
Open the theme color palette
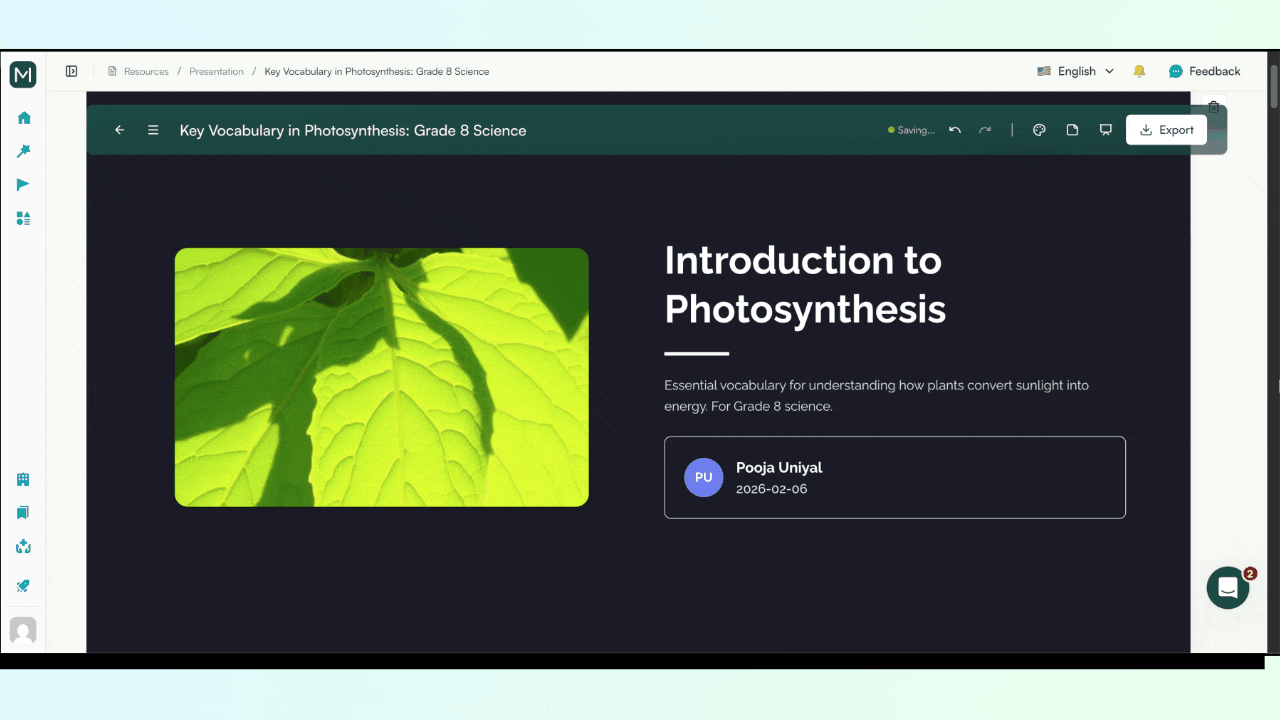[x=1039, y=129]
